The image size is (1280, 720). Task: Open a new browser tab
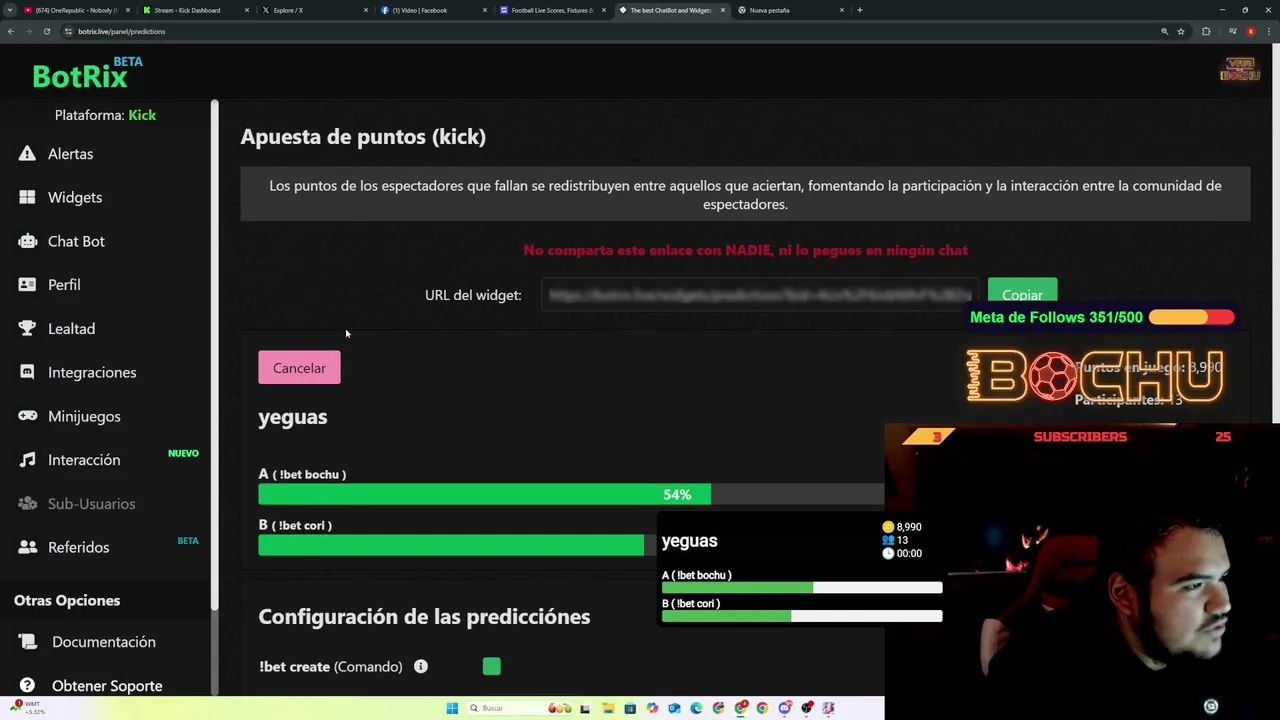coord(860,10)
